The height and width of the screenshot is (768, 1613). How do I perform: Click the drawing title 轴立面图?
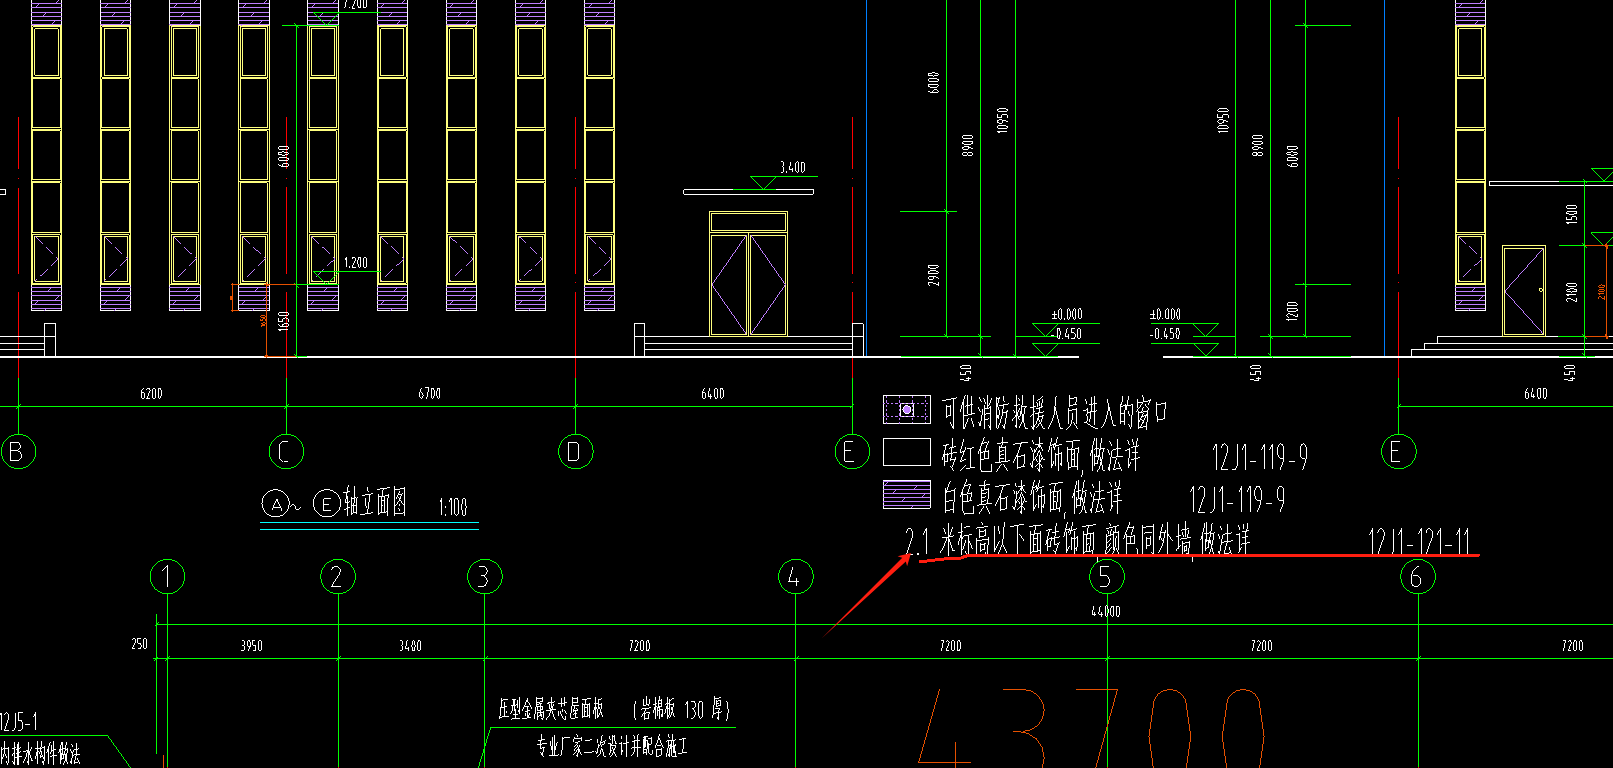[375, 502]
